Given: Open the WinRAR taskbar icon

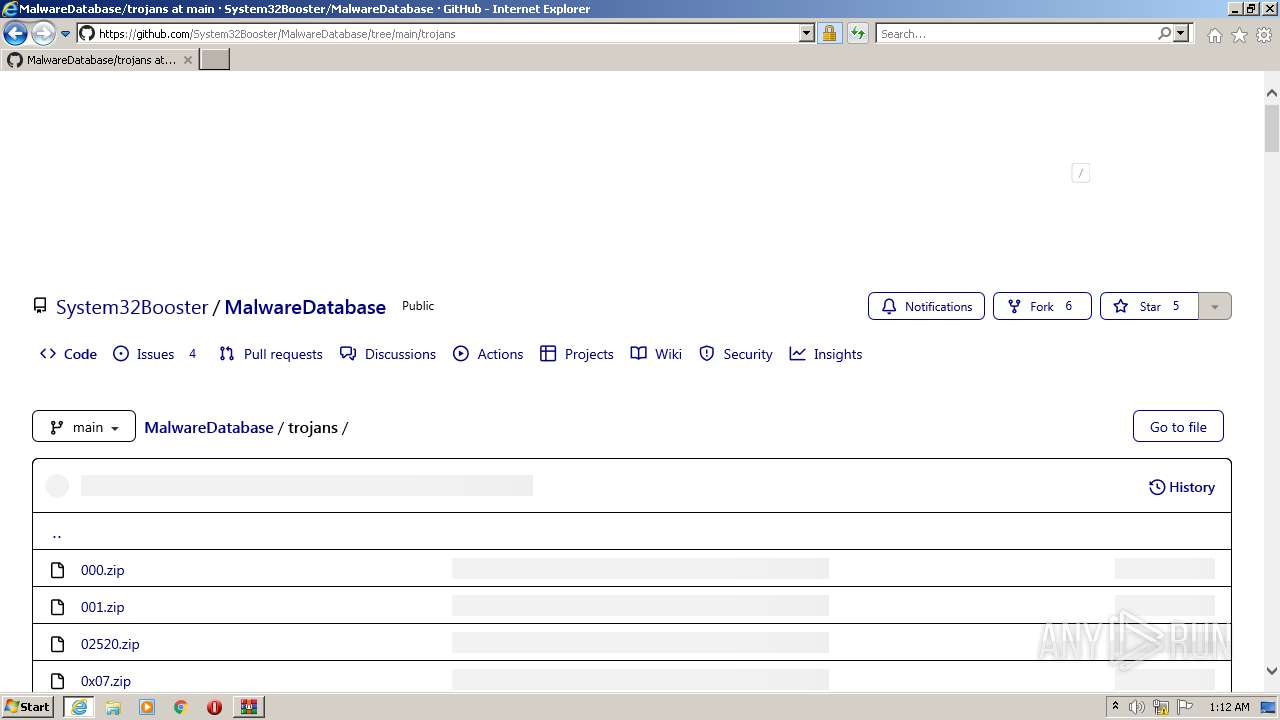Looking at the screenshot, I should [248, 707].
